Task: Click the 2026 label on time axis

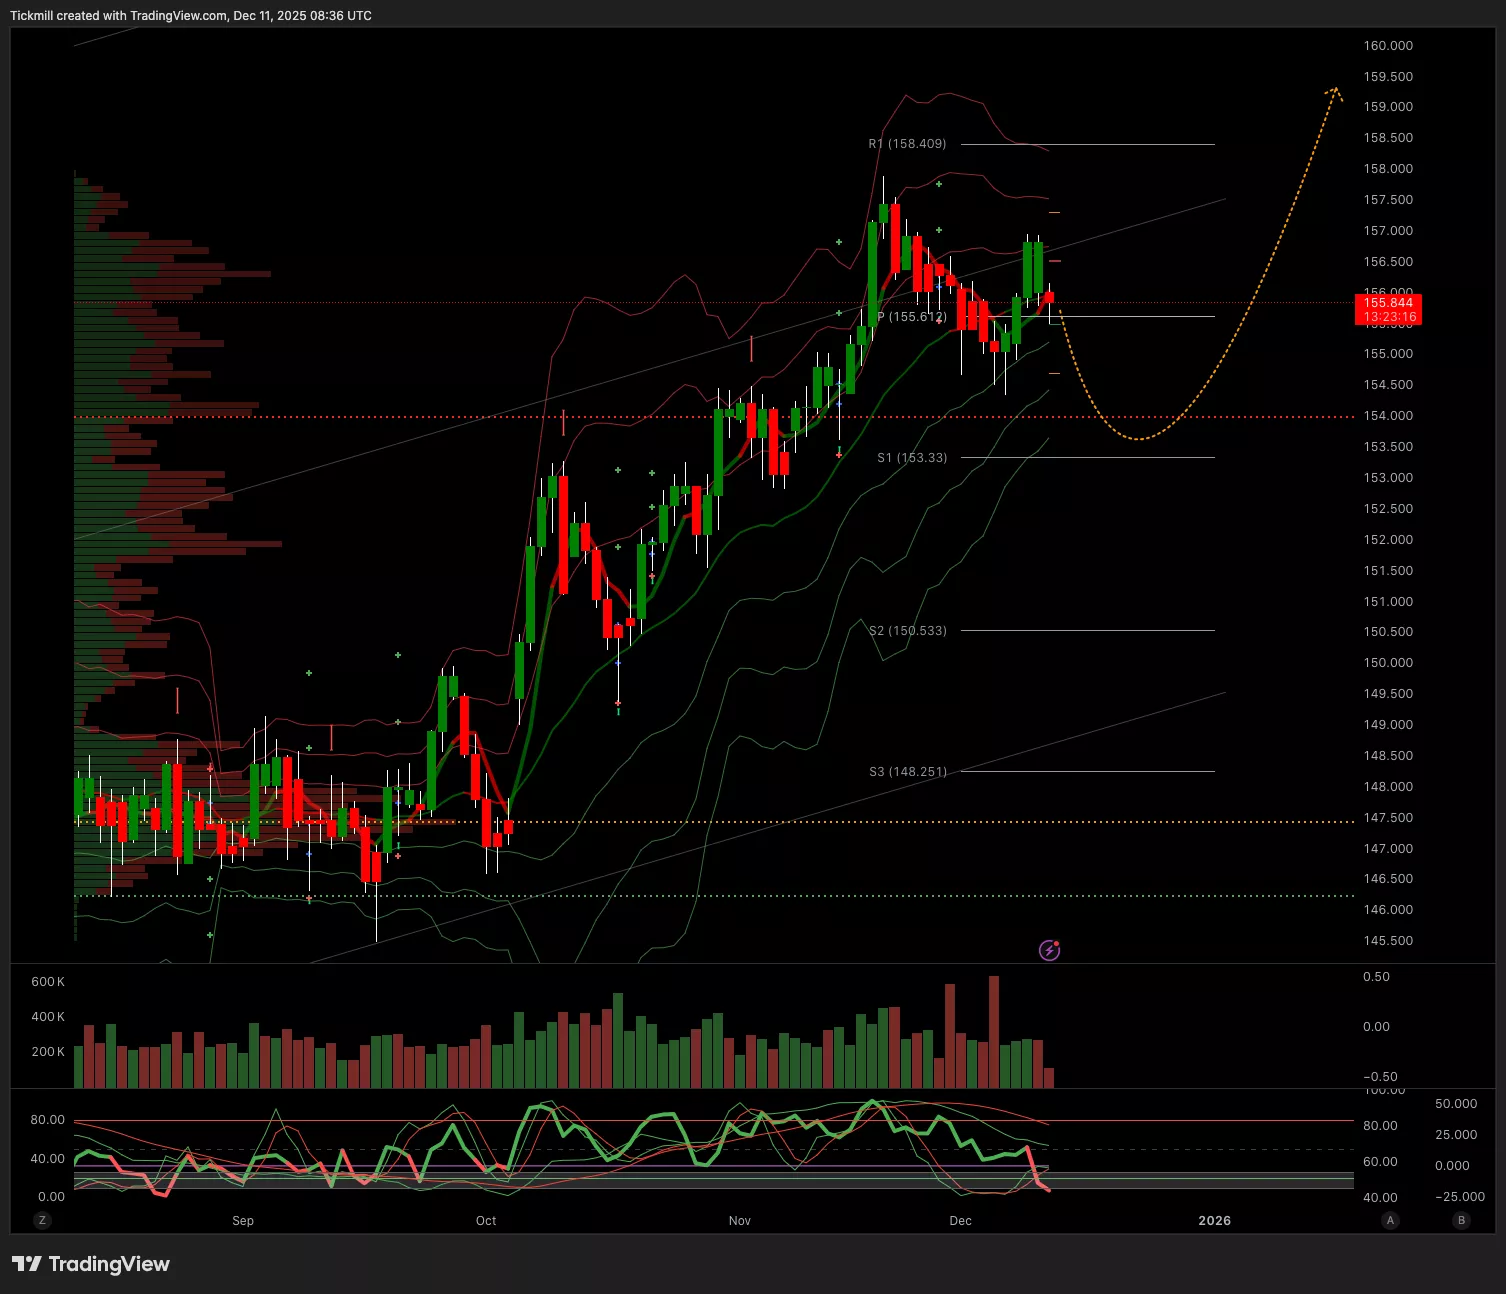Action: (x=1214, y=1221)
